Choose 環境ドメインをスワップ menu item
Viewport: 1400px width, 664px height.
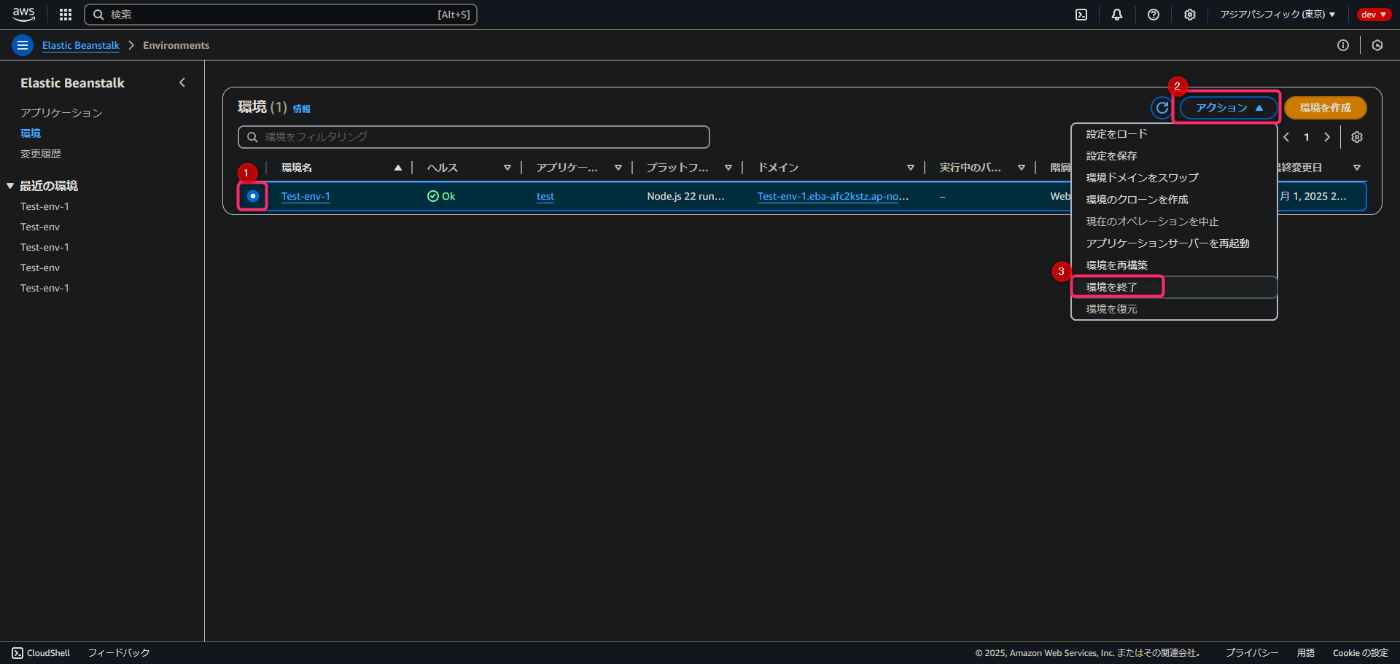tap(1174, 178)
